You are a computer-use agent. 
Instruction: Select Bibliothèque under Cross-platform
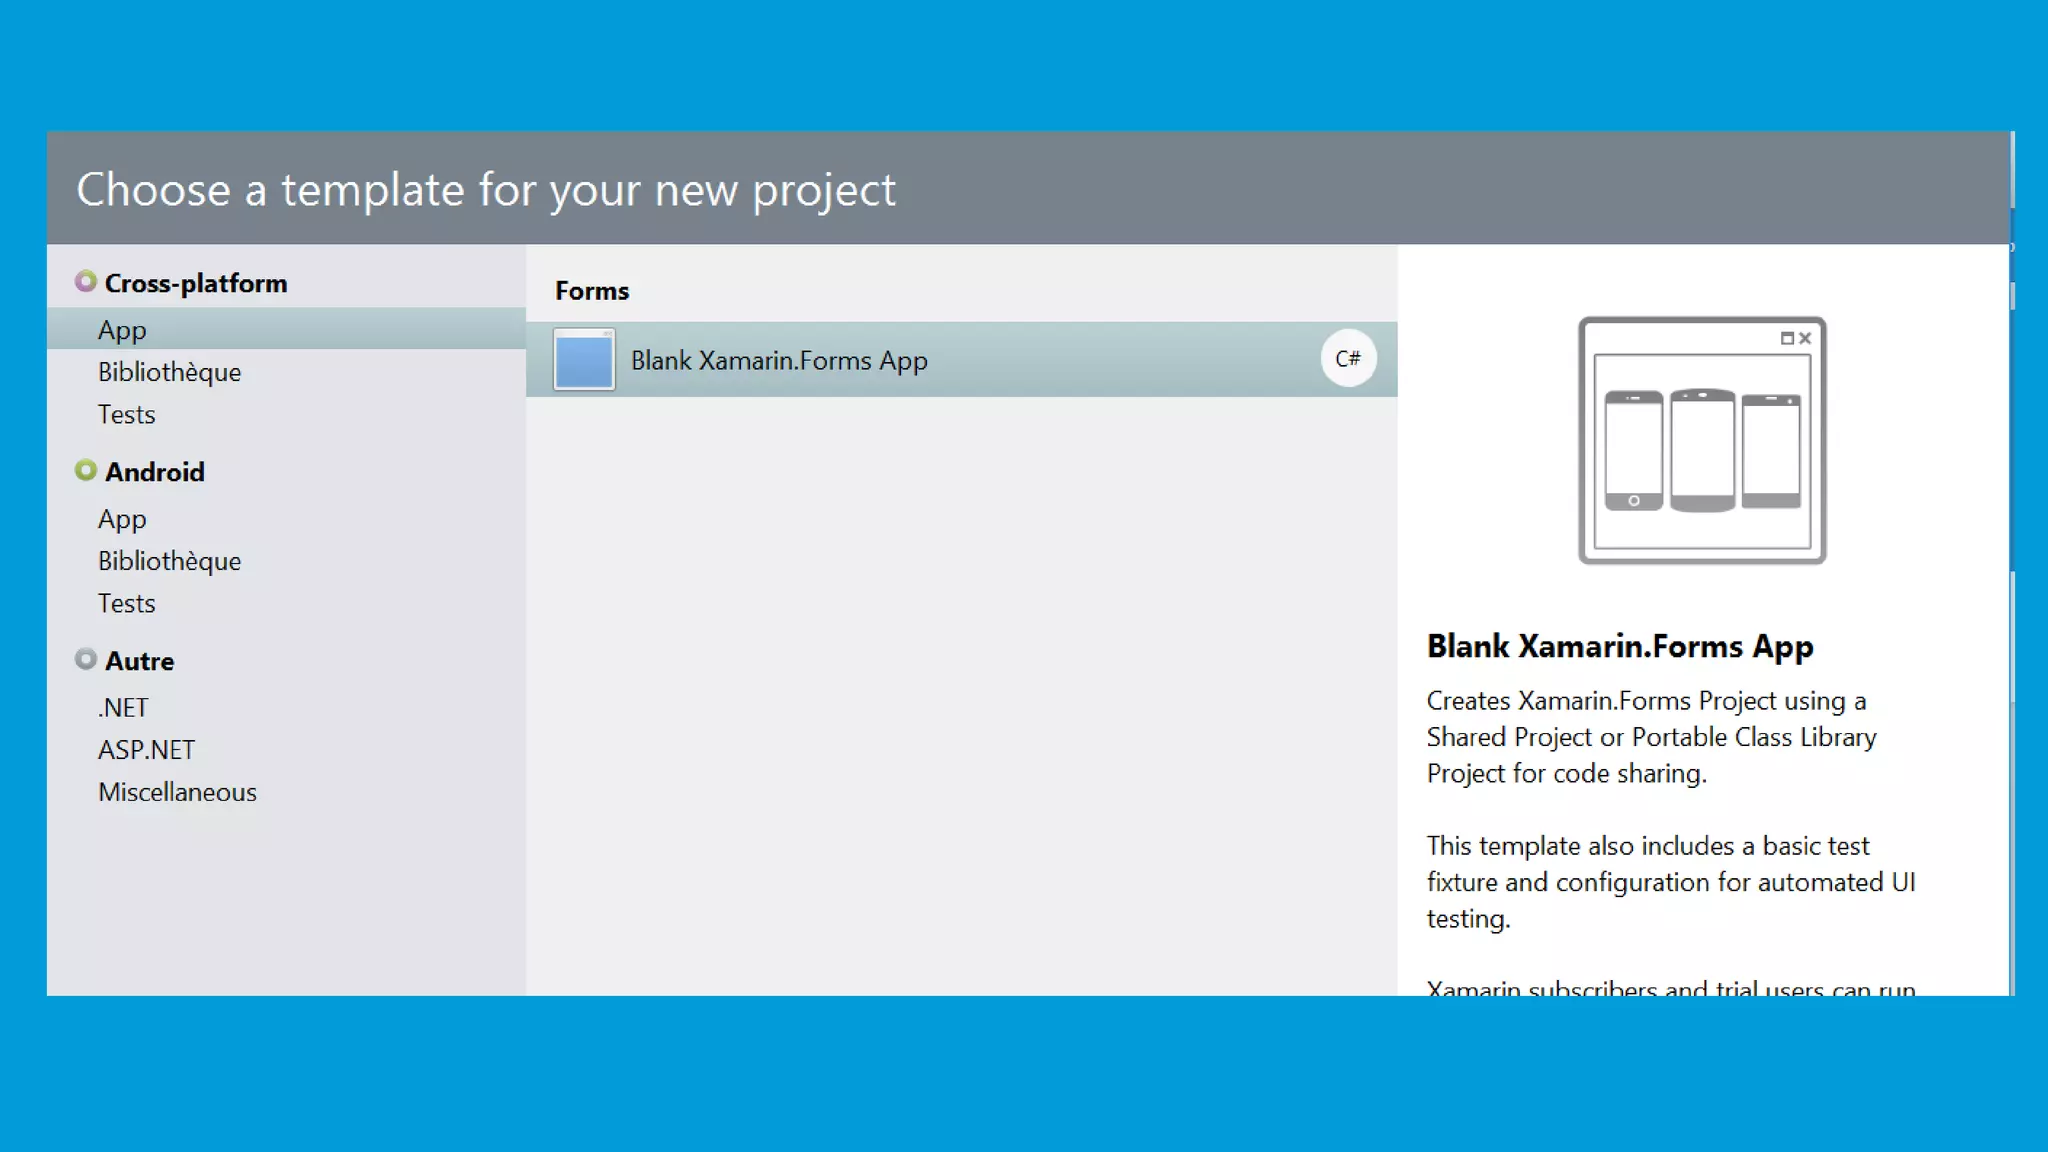pos(169,372)
